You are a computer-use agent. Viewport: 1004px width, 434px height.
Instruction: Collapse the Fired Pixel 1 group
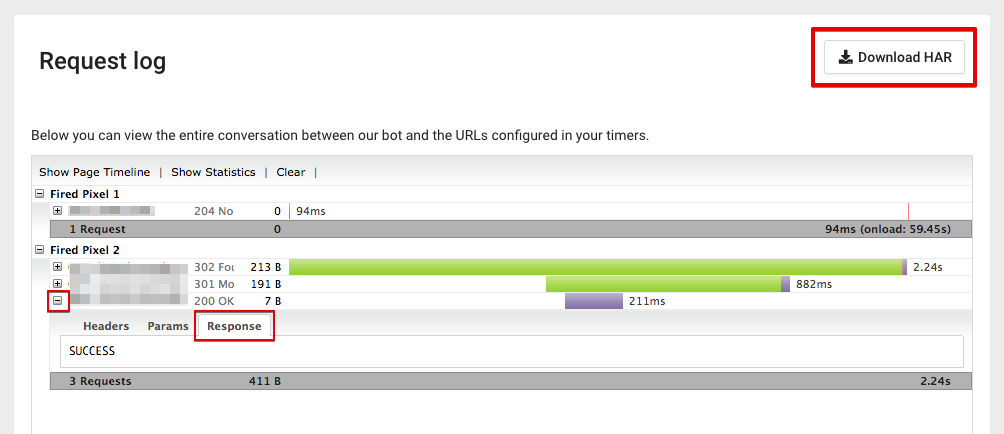pos(39,194)
